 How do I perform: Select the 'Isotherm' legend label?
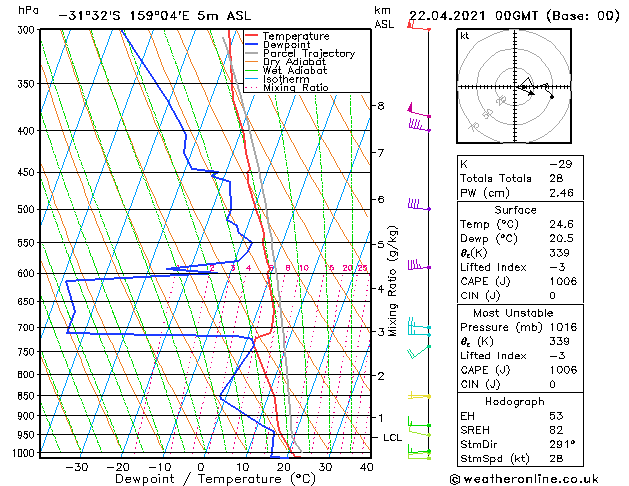point(286,79)
